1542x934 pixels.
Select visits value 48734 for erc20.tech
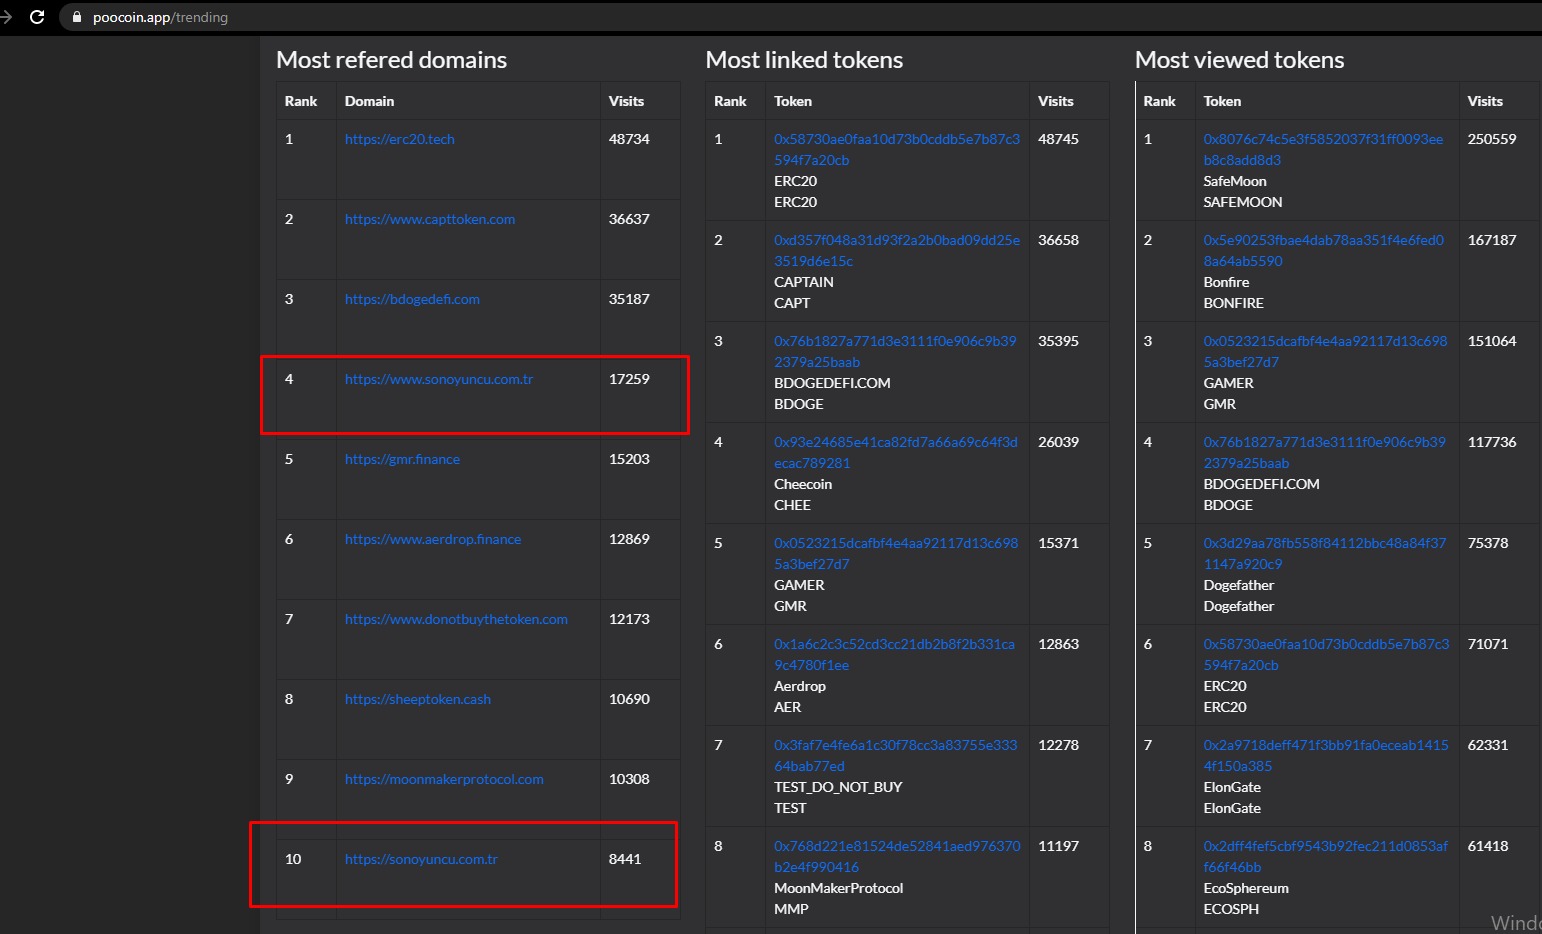click(x=629, y=139)
